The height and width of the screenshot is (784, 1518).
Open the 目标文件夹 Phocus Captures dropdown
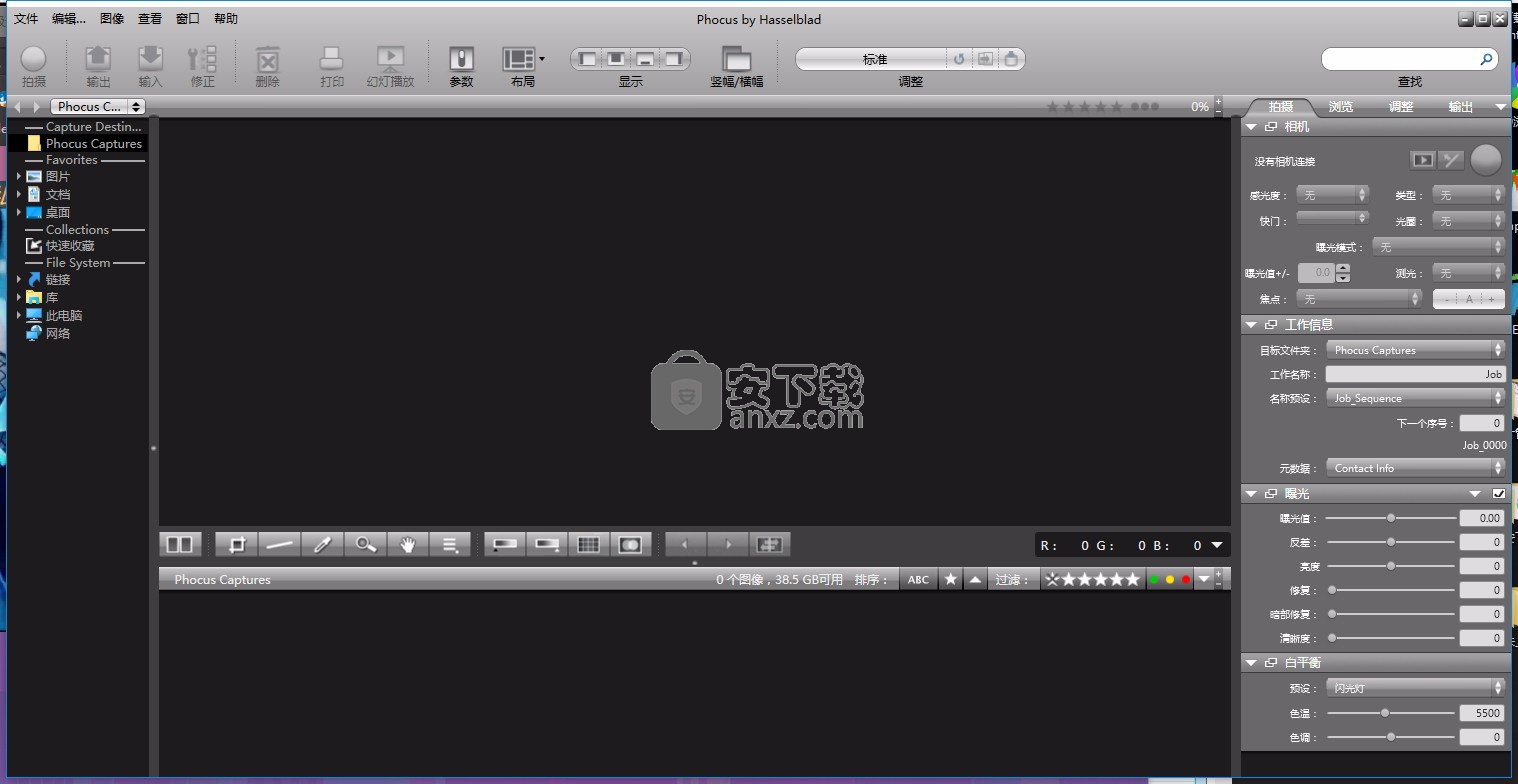(1415, 350)
